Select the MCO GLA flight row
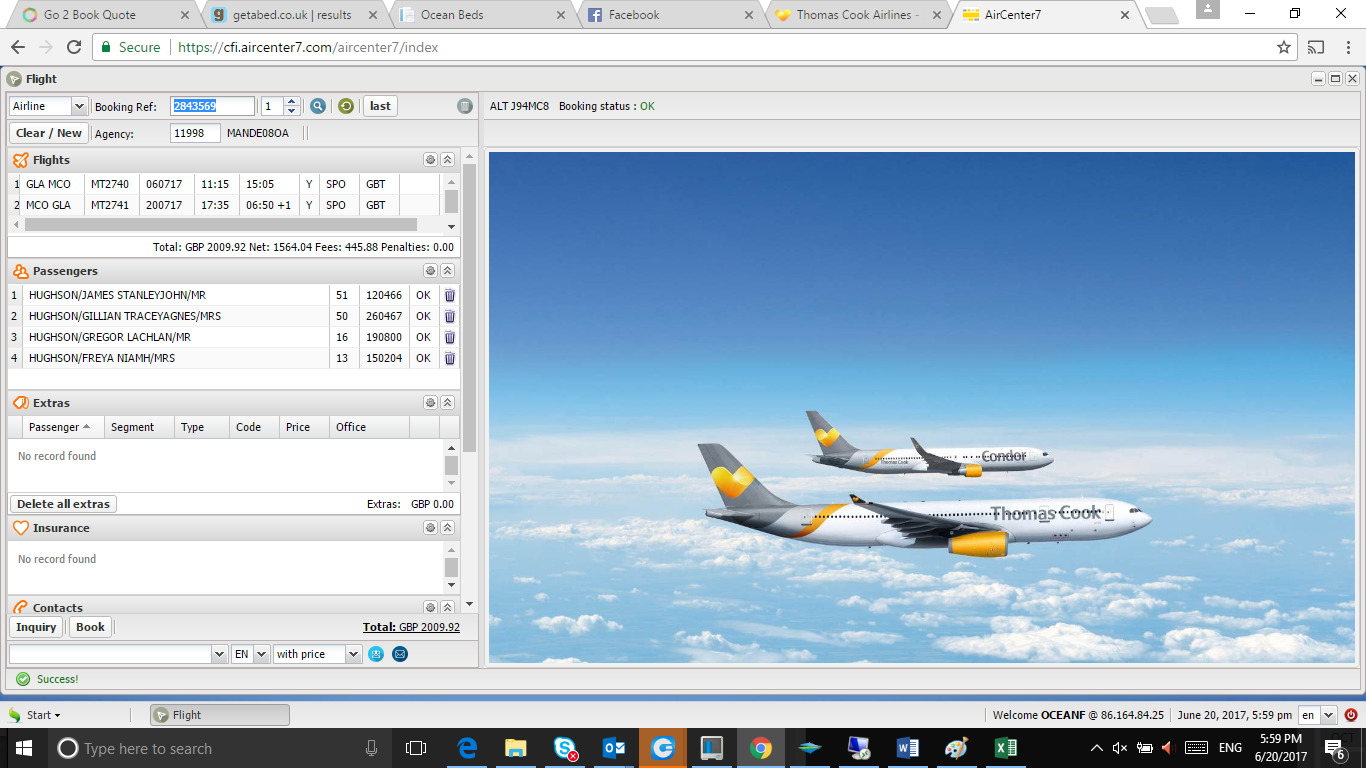Screen dimensions: 1366x768 tap(225, 205)
